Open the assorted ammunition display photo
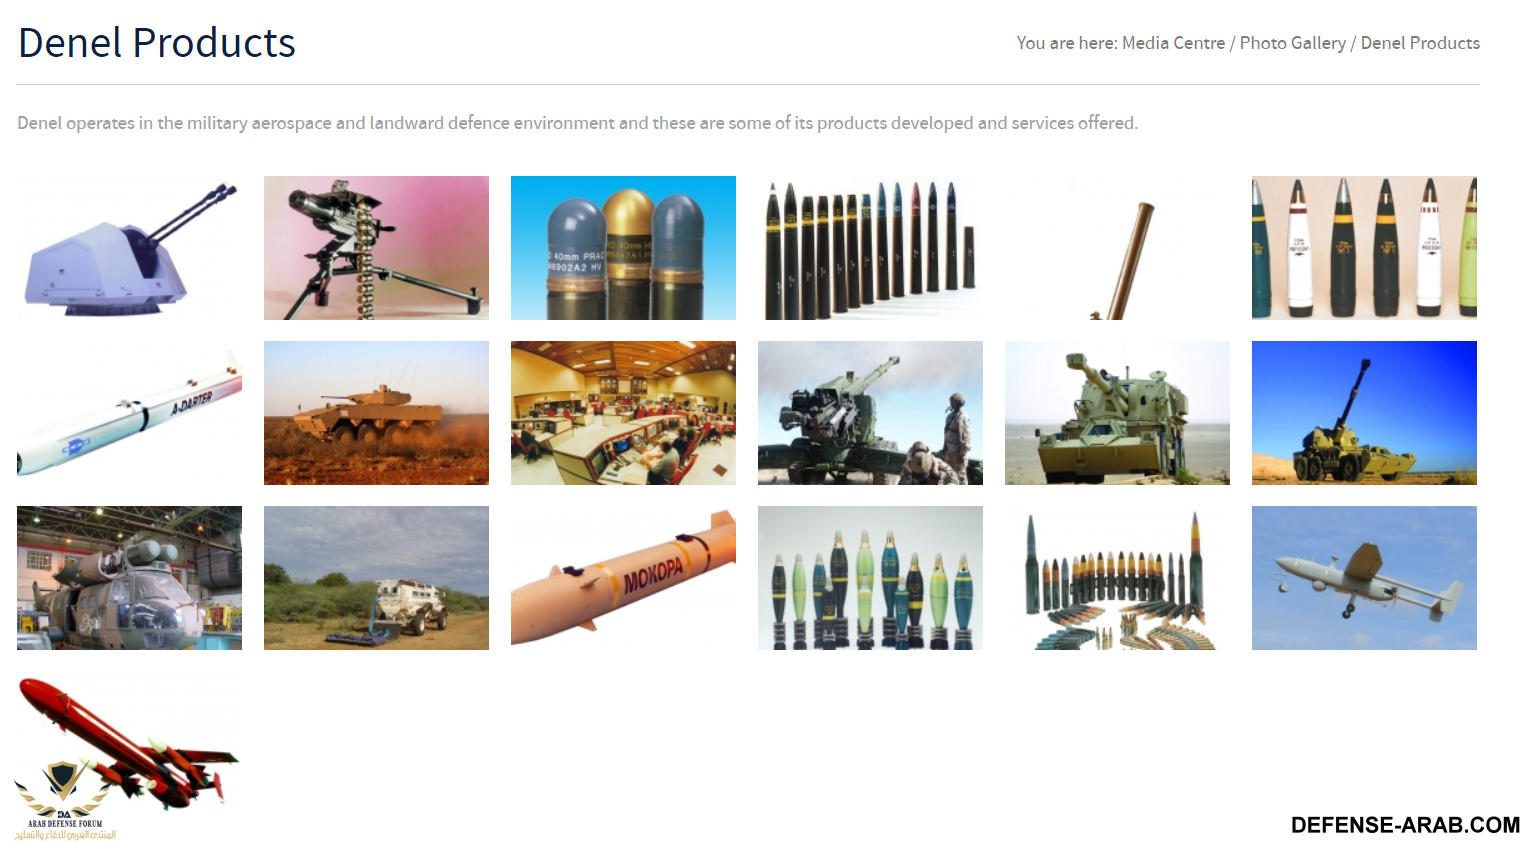Screen dimensions: 1528x843 click(1117, 578)
